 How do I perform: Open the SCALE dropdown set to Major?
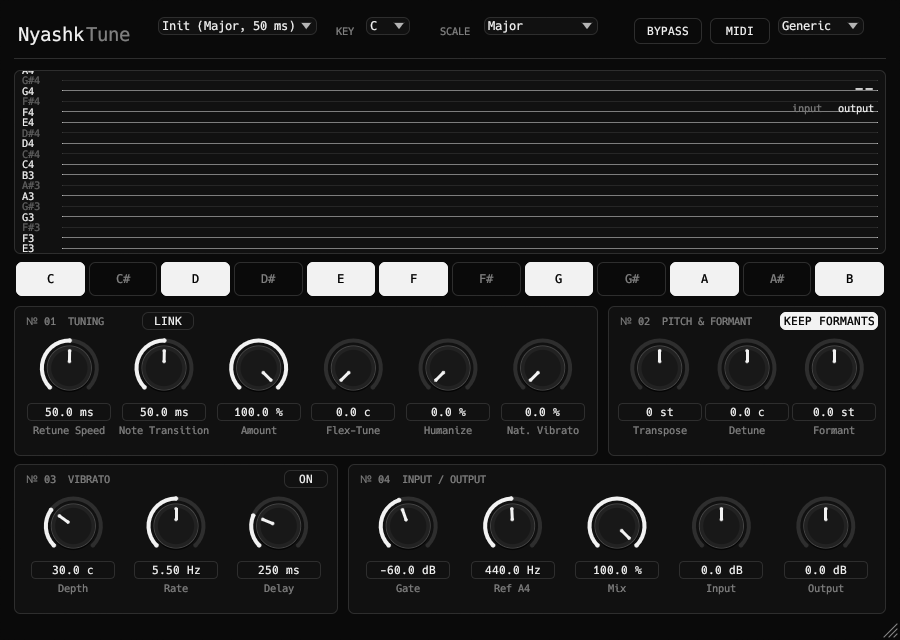click(x=540, y=26)
